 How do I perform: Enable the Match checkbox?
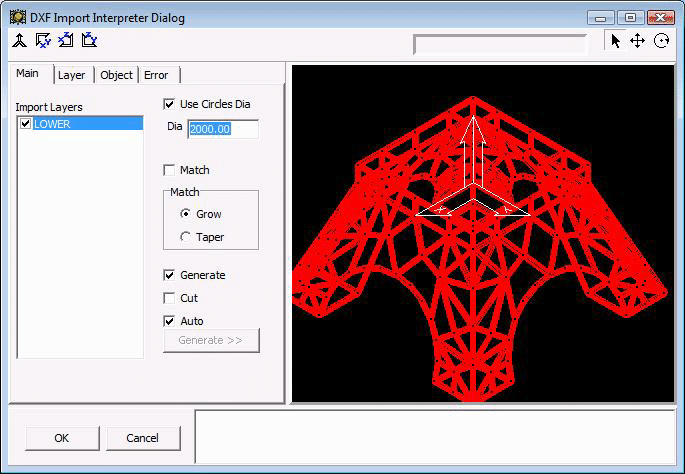point(169,170)
